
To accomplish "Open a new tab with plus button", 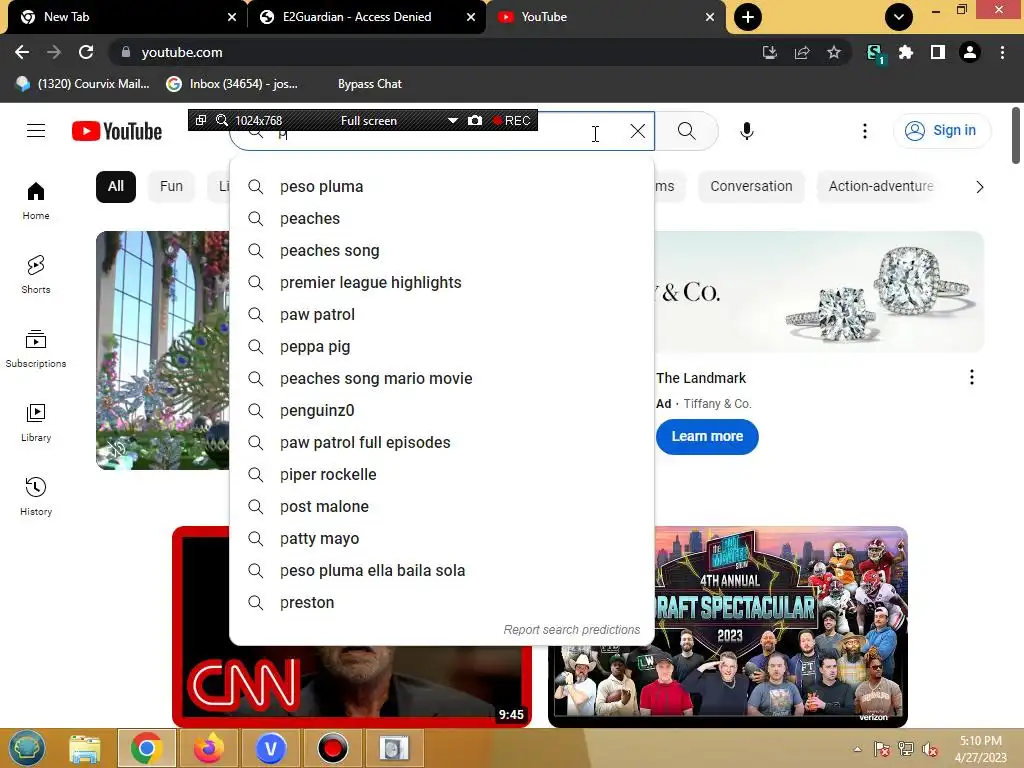I will 747,17.
